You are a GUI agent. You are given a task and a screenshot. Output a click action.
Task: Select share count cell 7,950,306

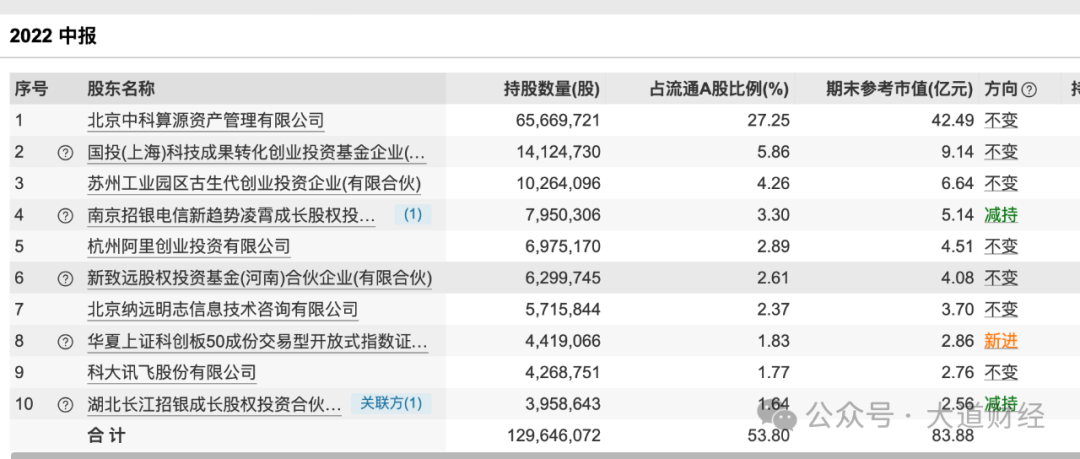[563, 216]
